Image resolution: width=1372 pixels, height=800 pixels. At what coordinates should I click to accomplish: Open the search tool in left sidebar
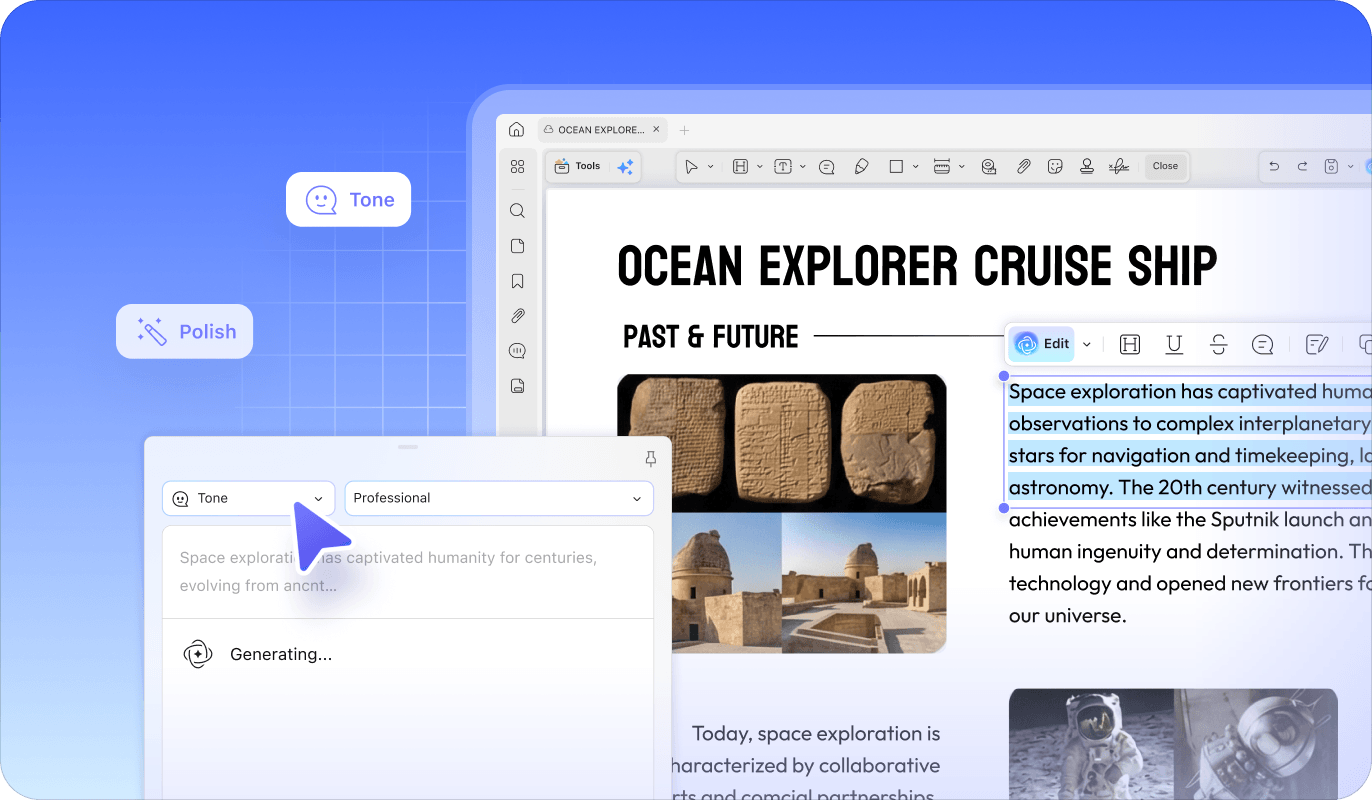pyautogui.click(x=517, y=211)
